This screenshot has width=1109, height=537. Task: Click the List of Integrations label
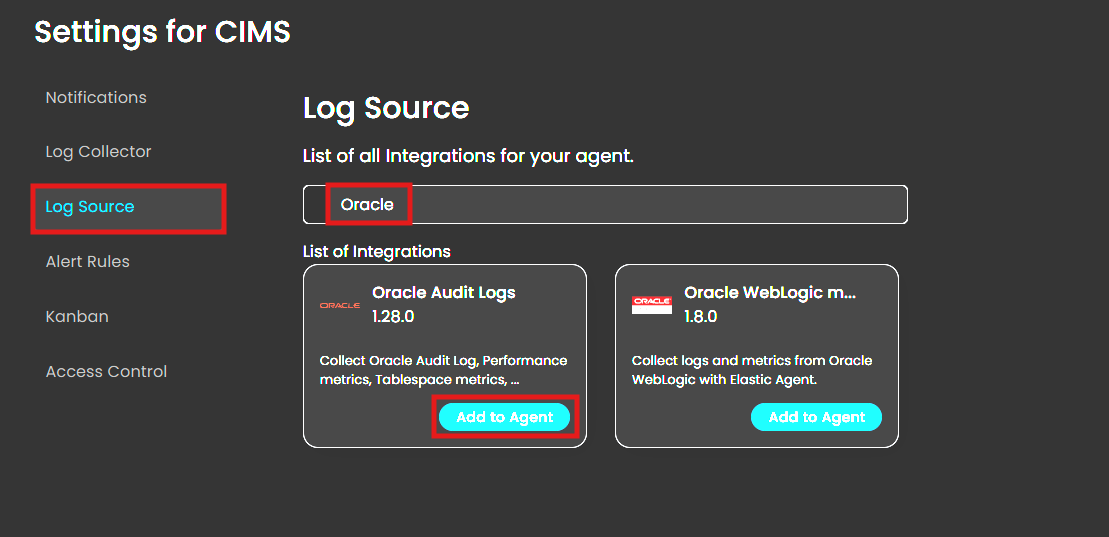tap(376, 251)
